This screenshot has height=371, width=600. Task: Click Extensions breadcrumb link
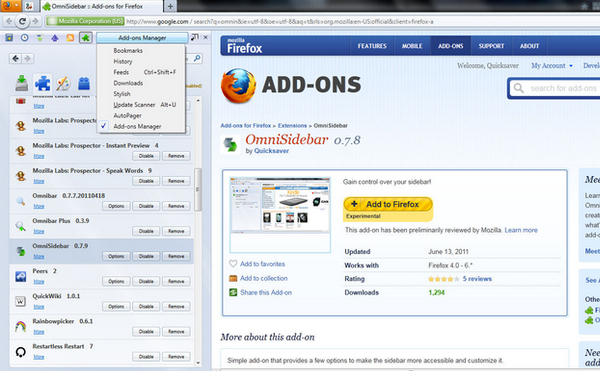pyautogui.click(x=292, y=125)
